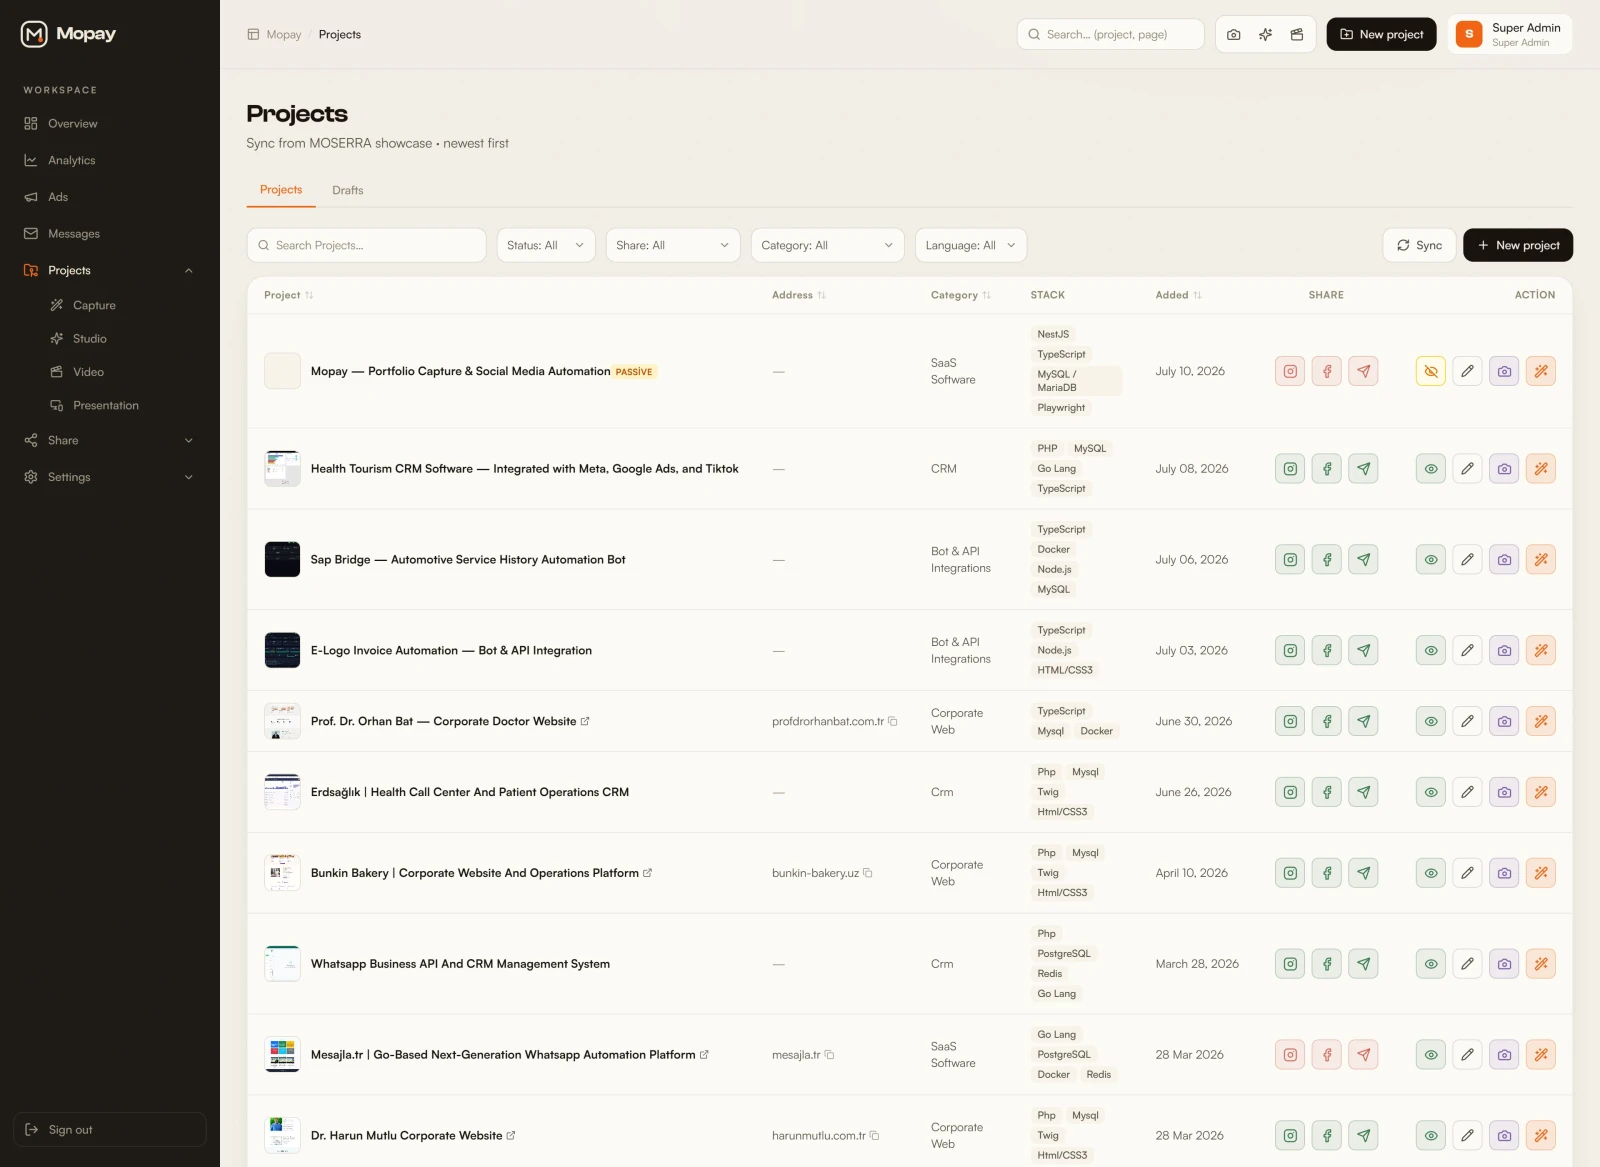1600x1167 pixels.
Task: Focus the global search (project, page) field
Action: point(1110,34)
